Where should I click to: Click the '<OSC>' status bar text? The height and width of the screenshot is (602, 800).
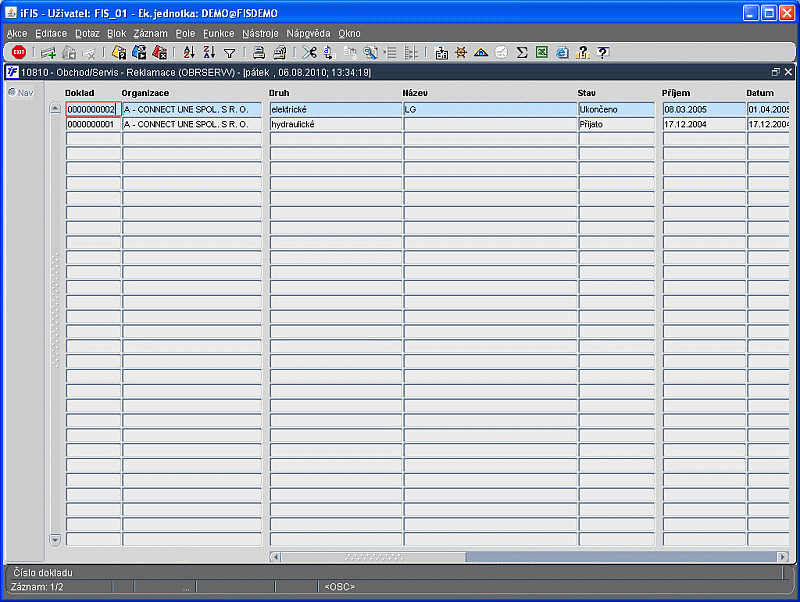tap(339, 587)
